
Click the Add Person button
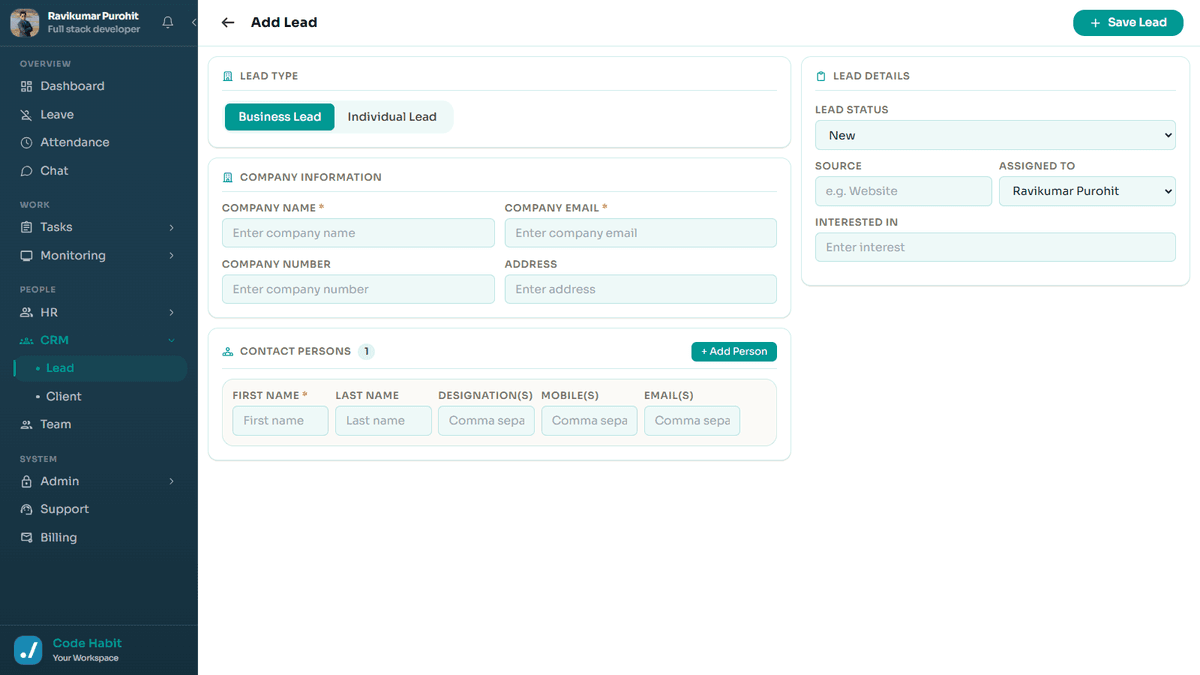click(x=734, y=352)
